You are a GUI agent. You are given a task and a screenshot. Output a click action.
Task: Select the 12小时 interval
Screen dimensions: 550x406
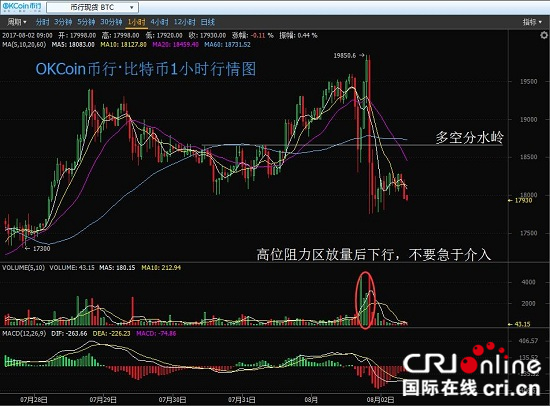(x=185, y=22)
